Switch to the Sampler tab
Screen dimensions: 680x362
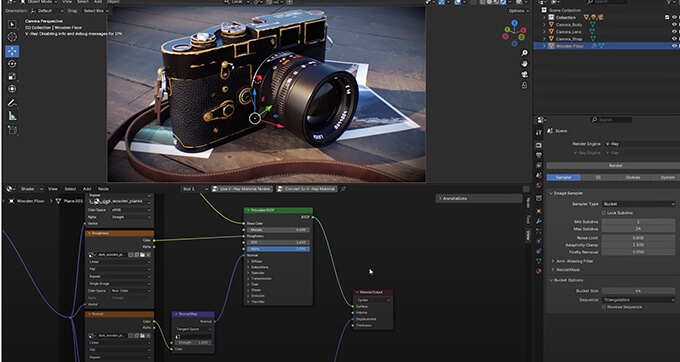pyautogui.click(x=563, y=177)
